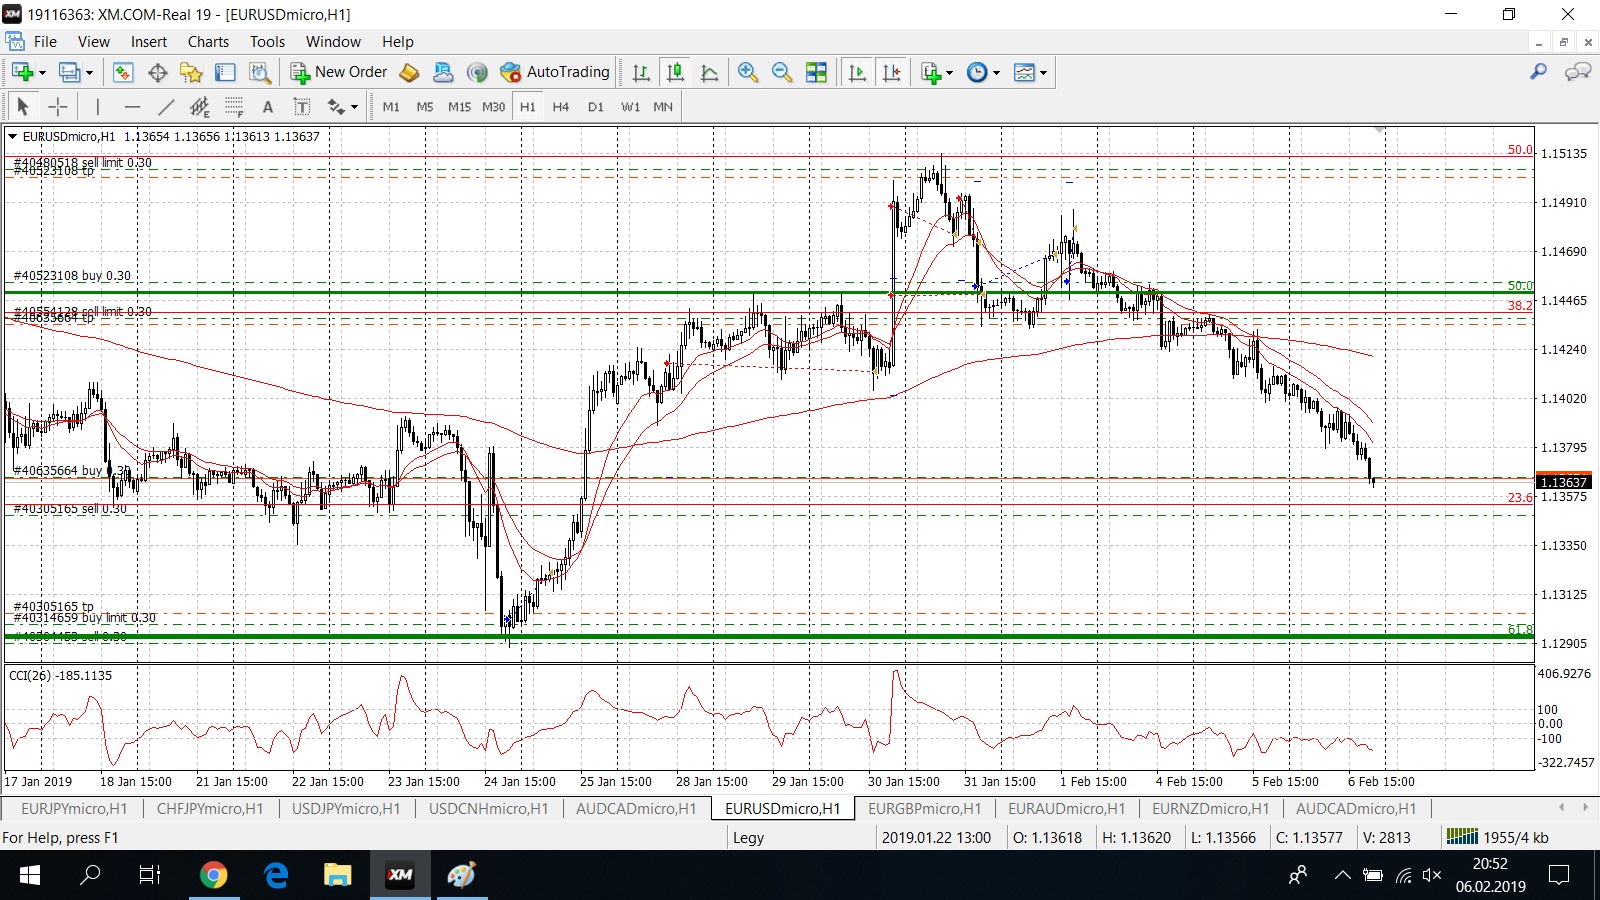Image resolution: width=1600 pixels, height=900 pixels.
Task: Enable chart auto scroll
Action: tap(857, 72)
